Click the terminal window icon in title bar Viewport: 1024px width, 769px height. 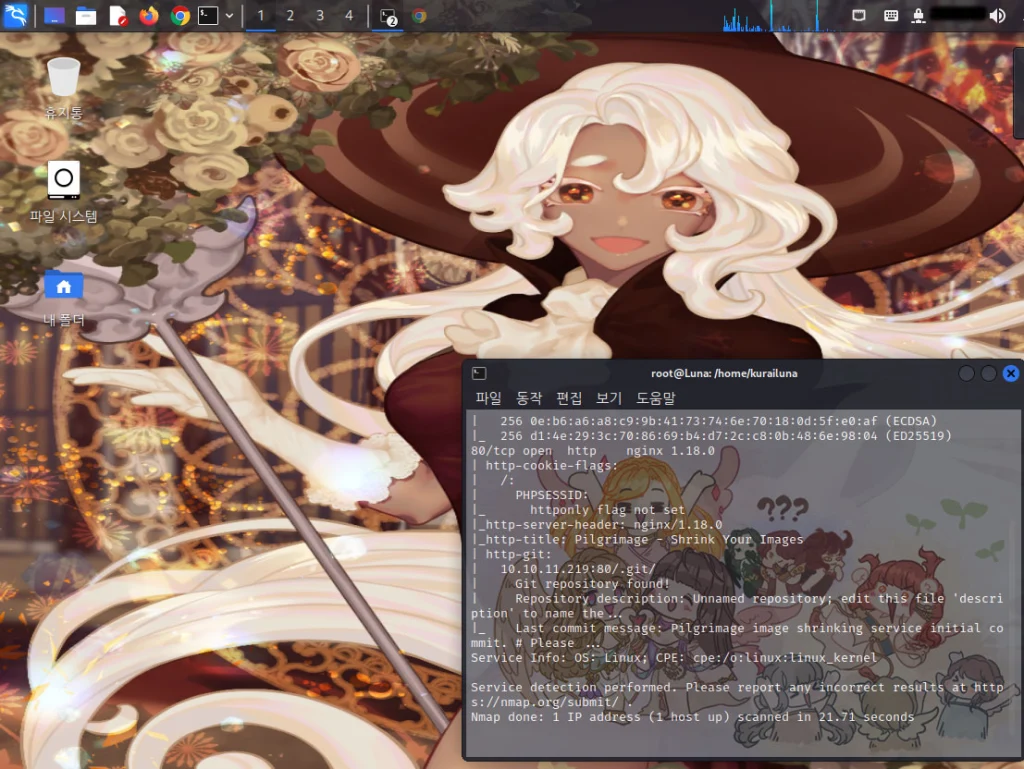(479, 373)
